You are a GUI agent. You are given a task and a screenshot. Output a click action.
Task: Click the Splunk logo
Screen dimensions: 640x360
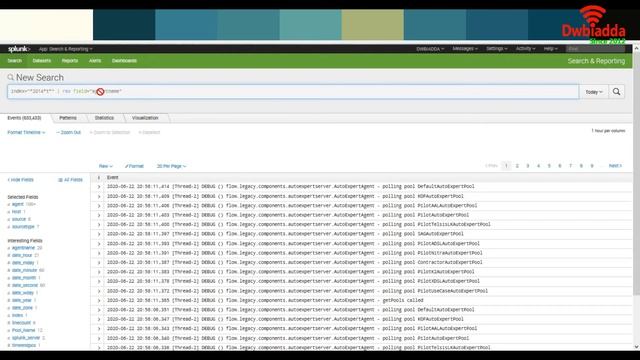tap(19, 49)
